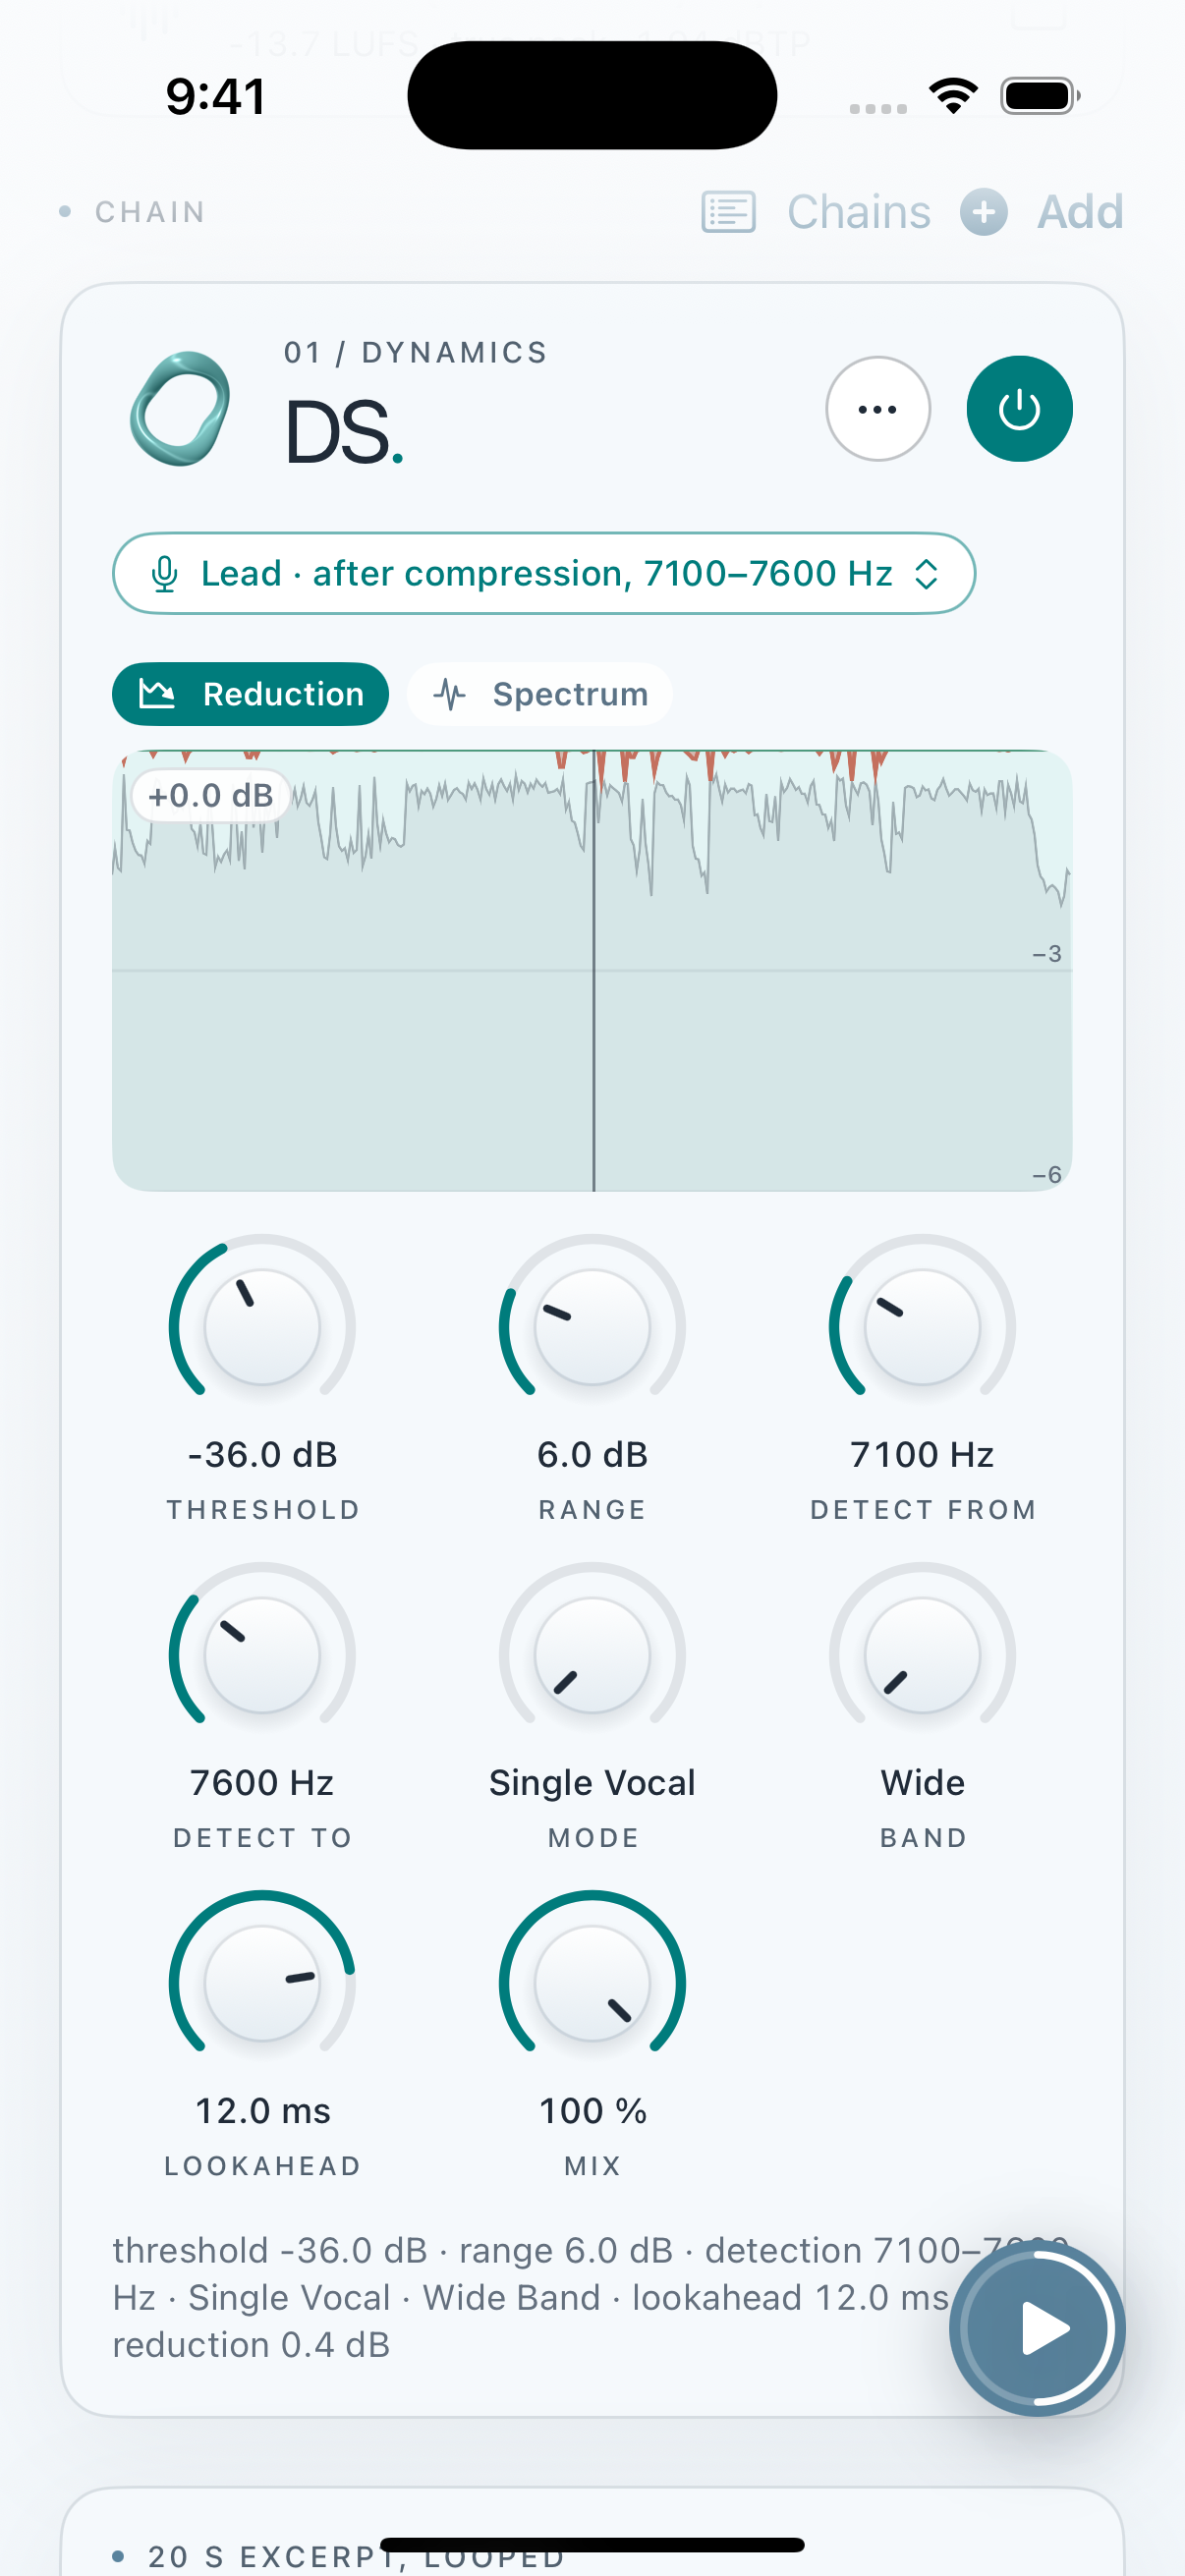Open the Chains list icon
Screen dimensions: 1185x2576
(728, 212)
